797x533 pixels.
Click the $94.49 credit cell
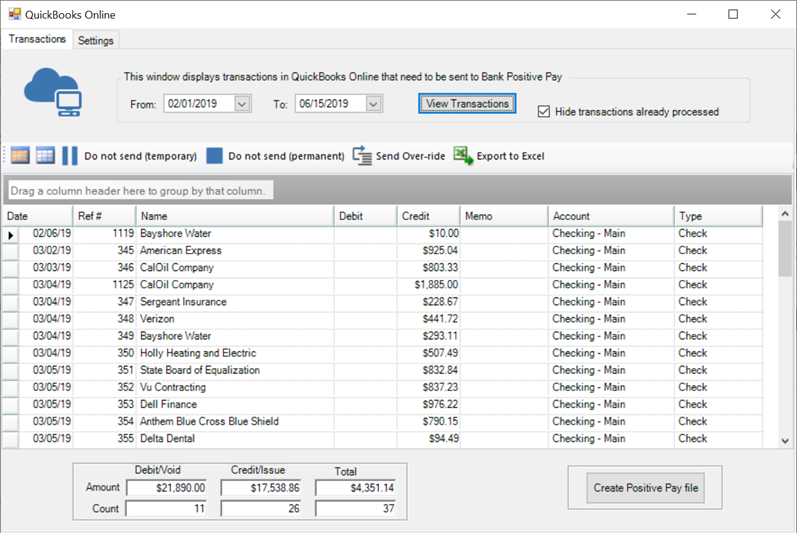click(x=428, y=438)
